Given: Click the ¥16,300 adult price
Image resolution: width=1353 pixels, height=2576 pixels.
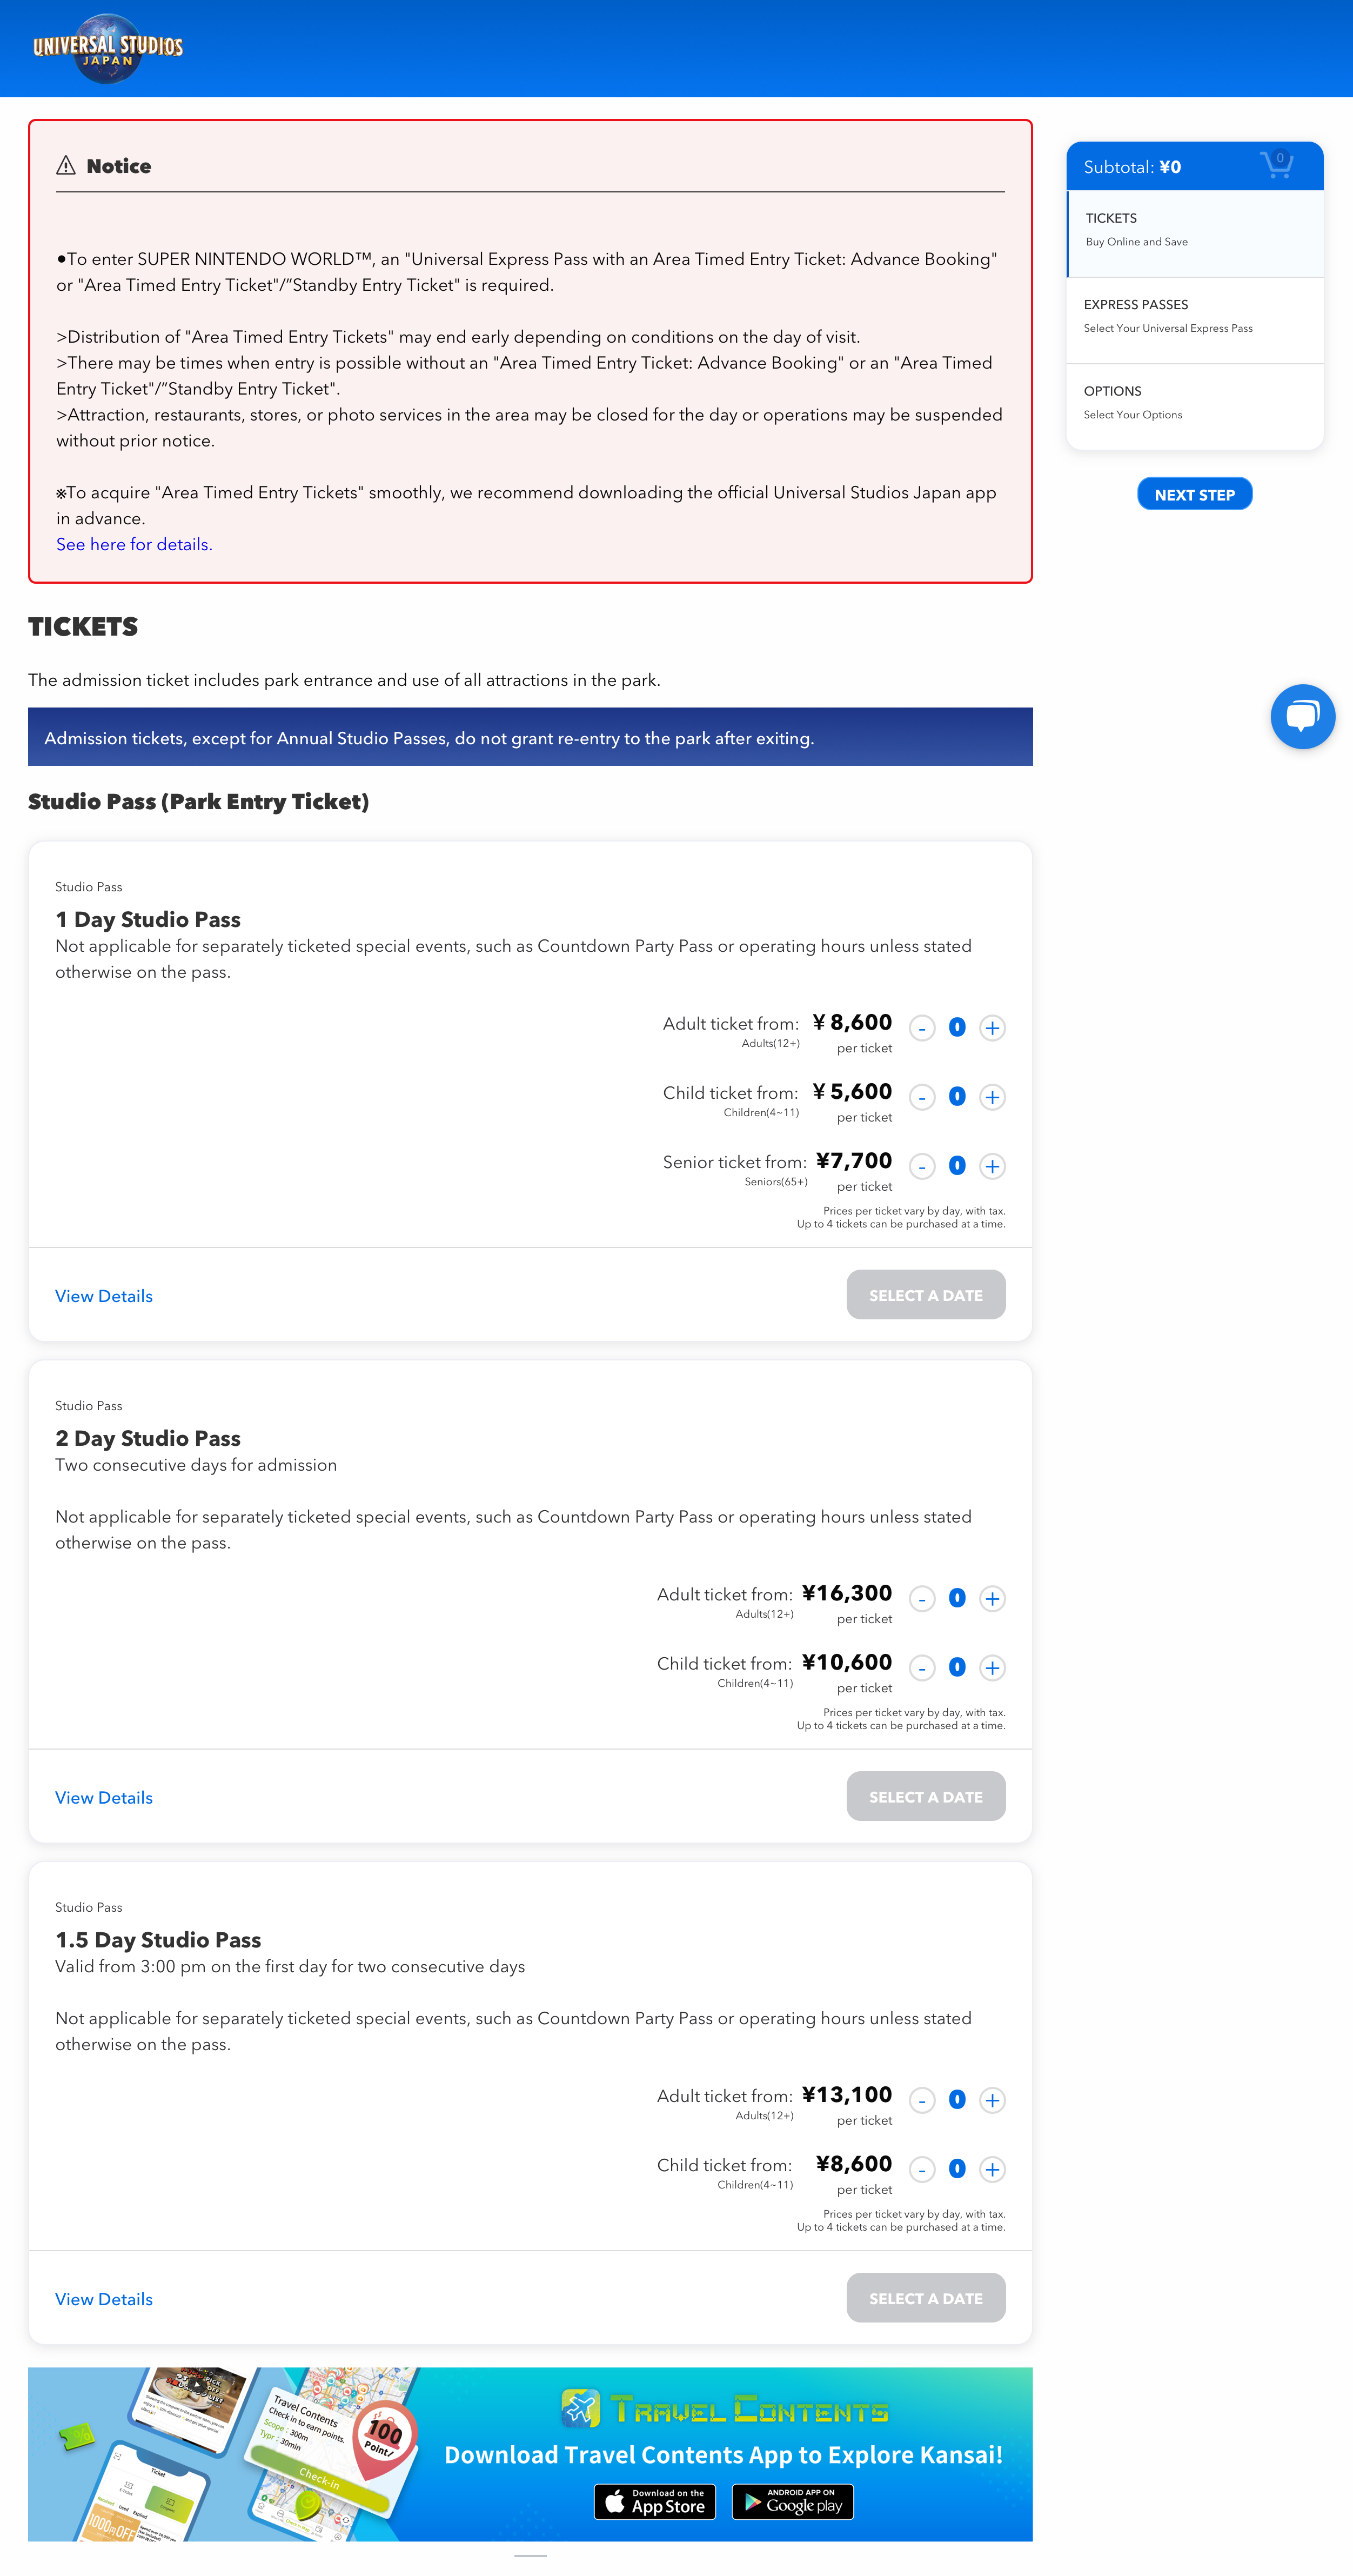Looking at the screenshot, I should tap(847, 1593).
